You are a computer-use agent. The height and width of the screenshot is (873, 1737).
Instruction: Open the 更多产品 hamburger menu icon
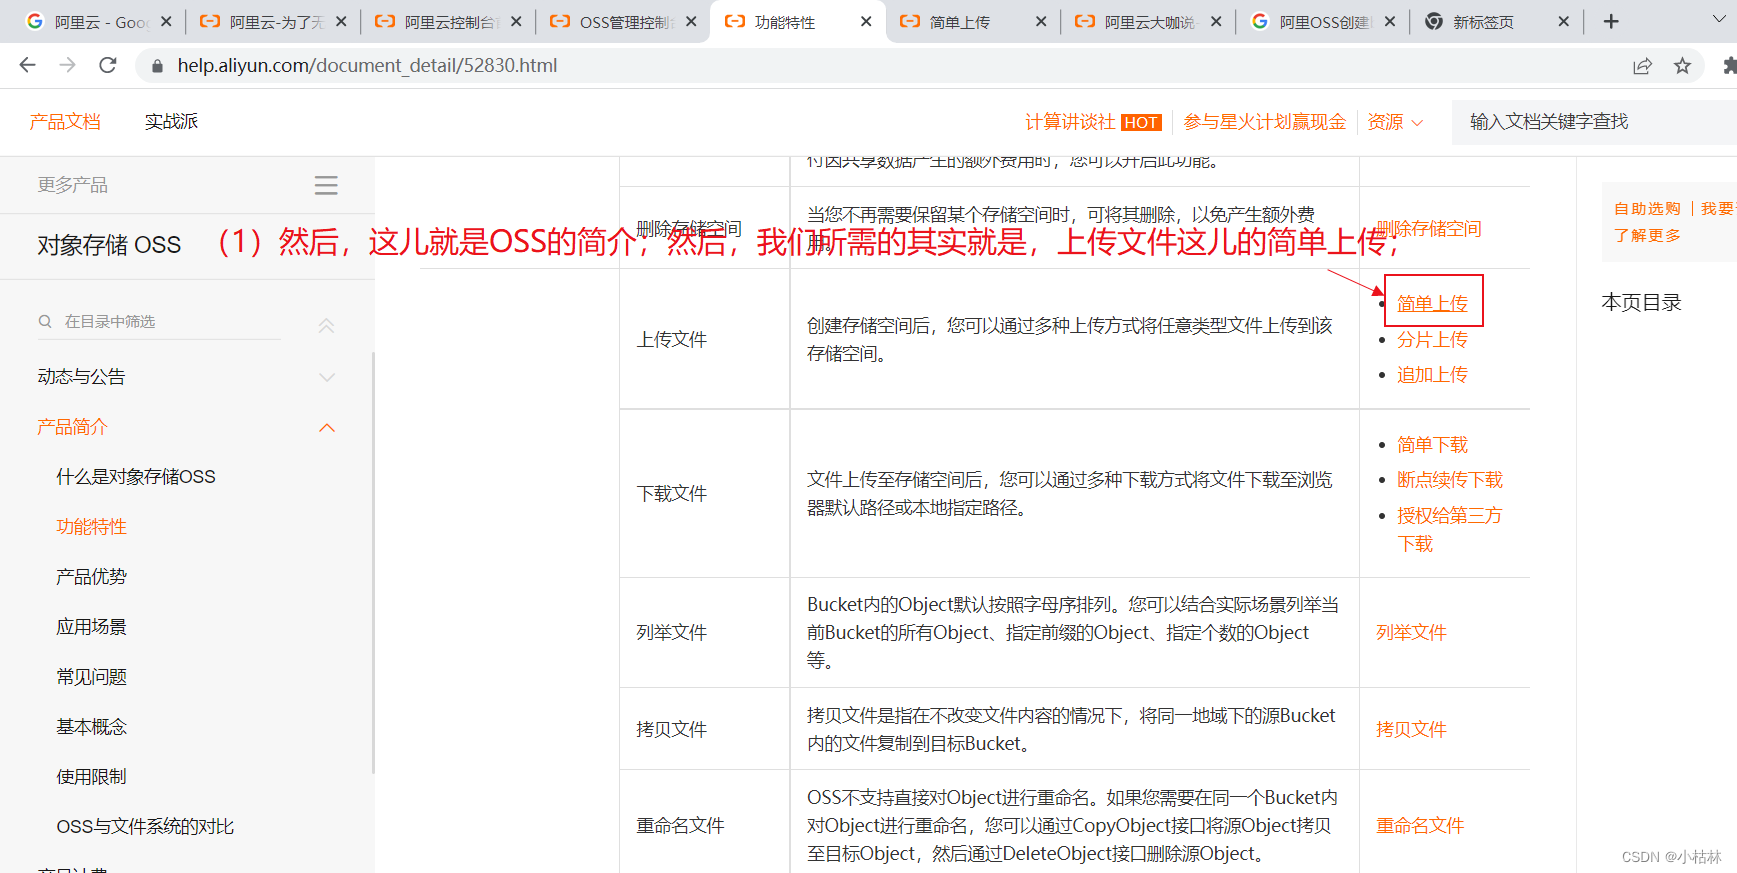[x=326, y=185]
